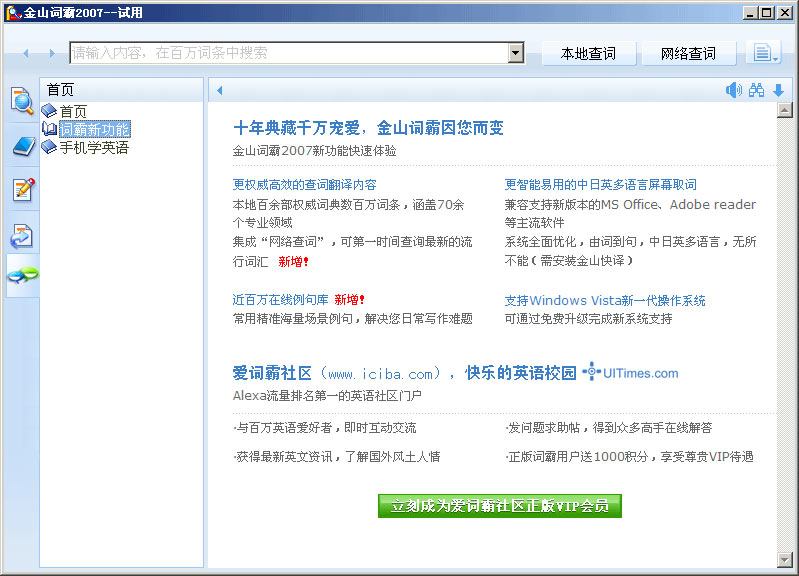Open link 支持Windows Vista新一代操作系统

tap(605, 301)
